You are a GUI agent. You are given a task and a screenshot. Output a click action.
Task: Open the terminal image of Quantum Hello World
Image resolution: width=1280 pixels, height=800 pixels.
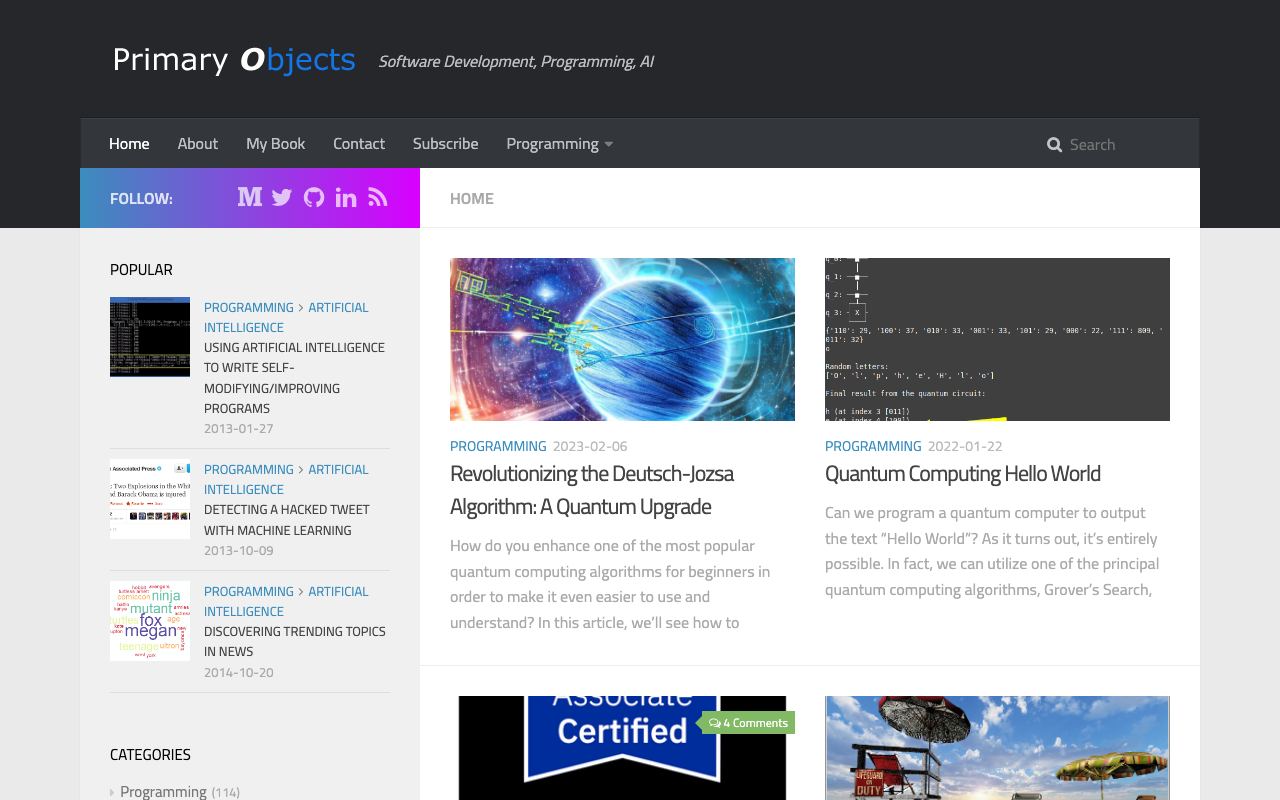[x=997, y=339]
